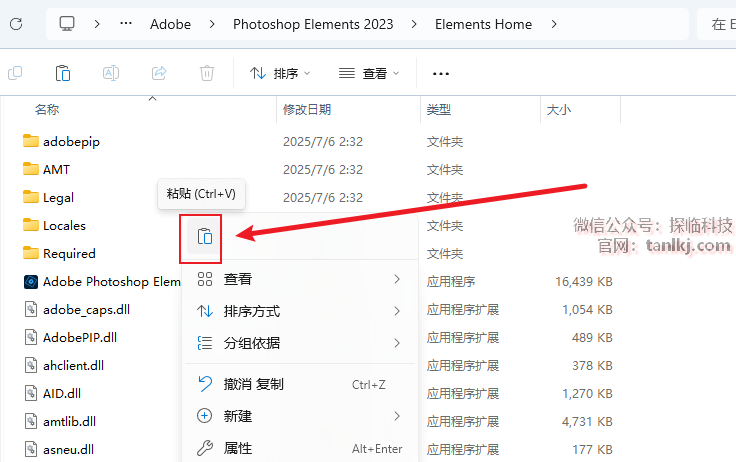Click the paste icon in context menu

pyautogui.click(x=205, y=236)
